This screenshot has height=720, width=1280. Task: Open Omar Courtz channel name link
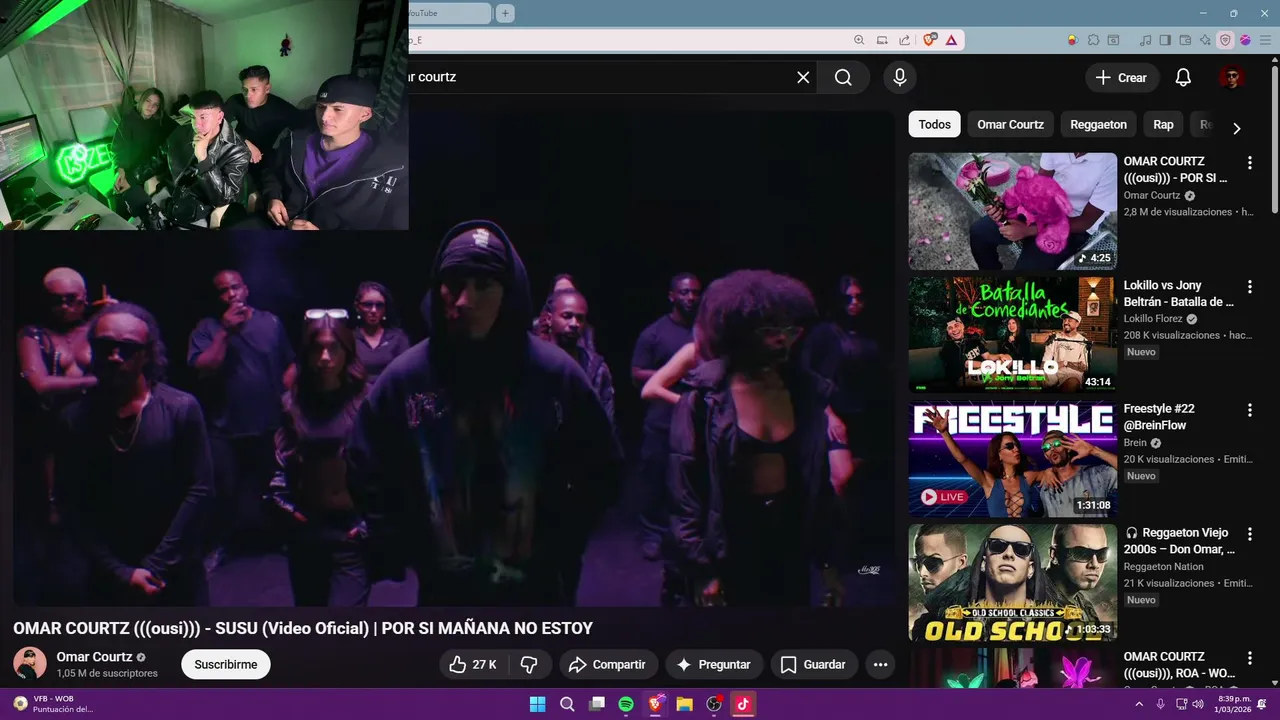(94, 657)
